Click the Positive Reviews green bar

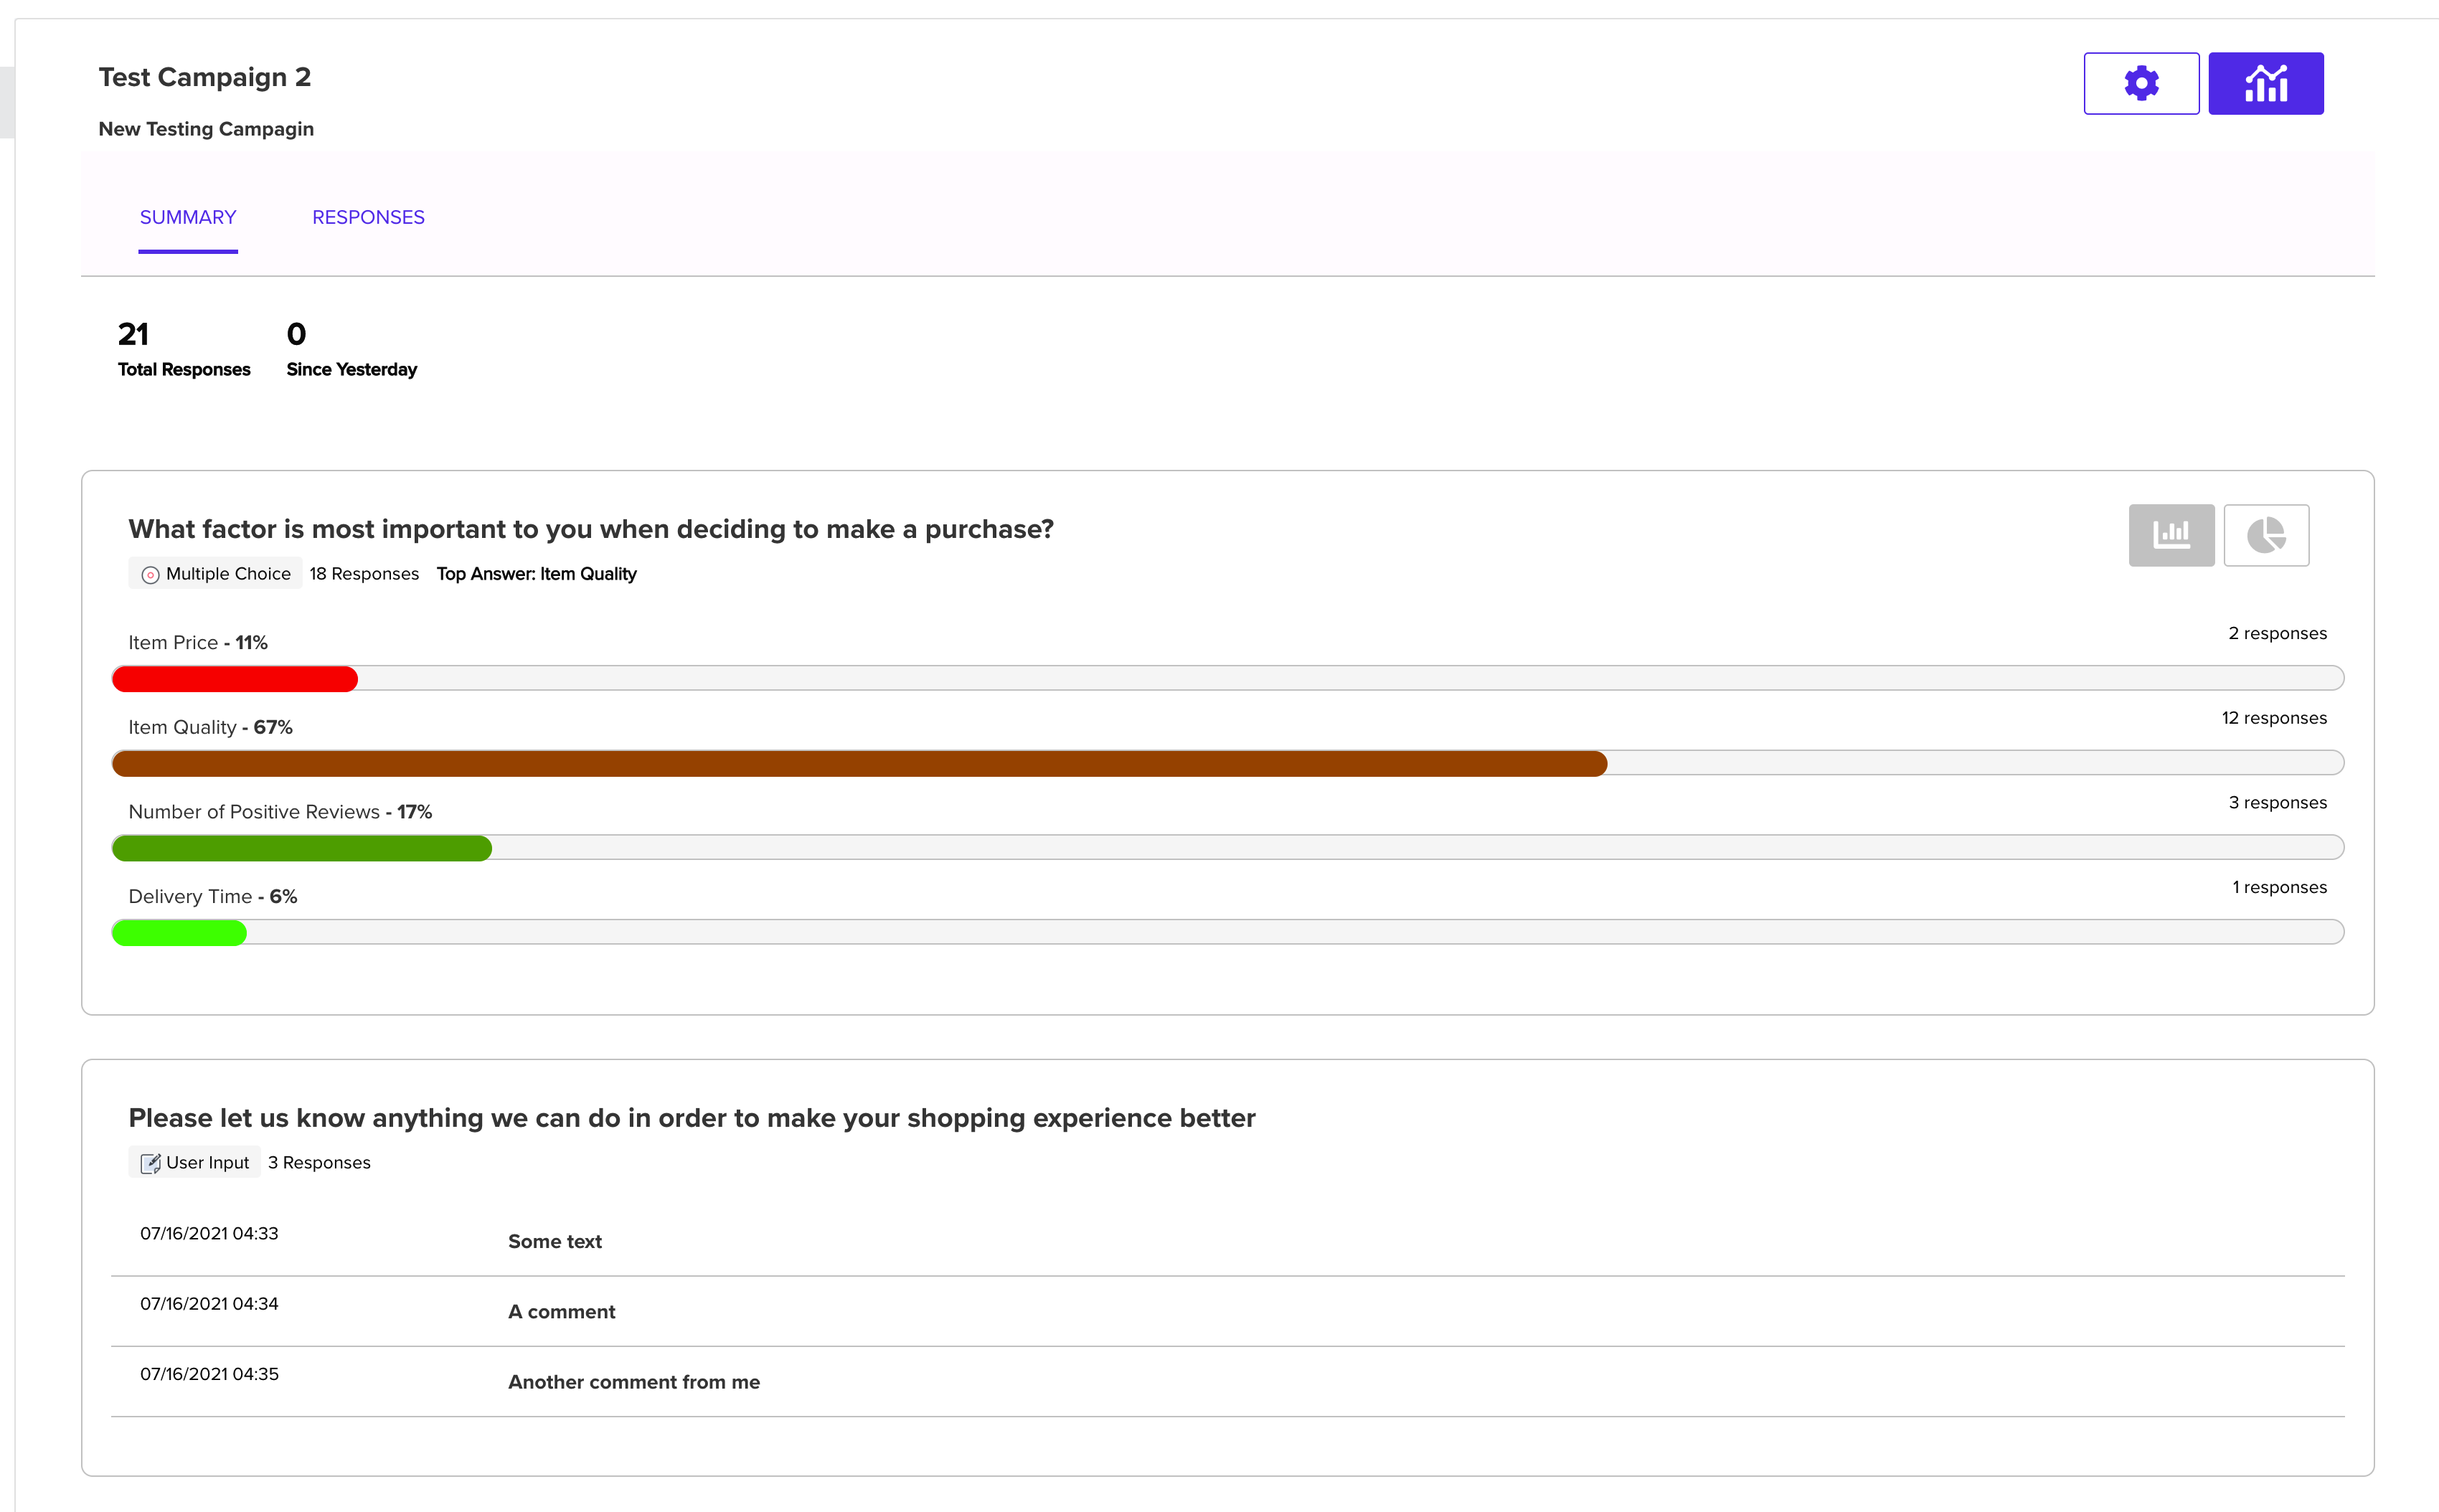[302, 848]
